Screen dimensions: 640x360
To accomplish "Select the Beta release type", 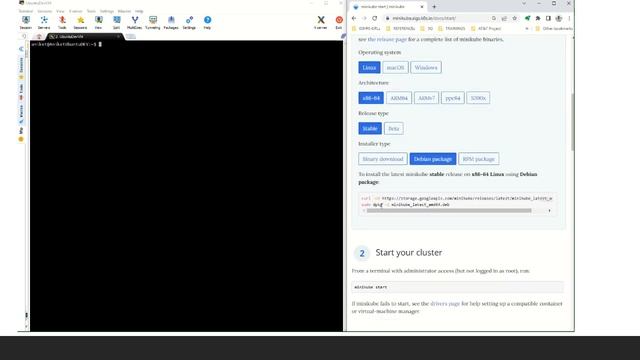I will pos(393,128).
